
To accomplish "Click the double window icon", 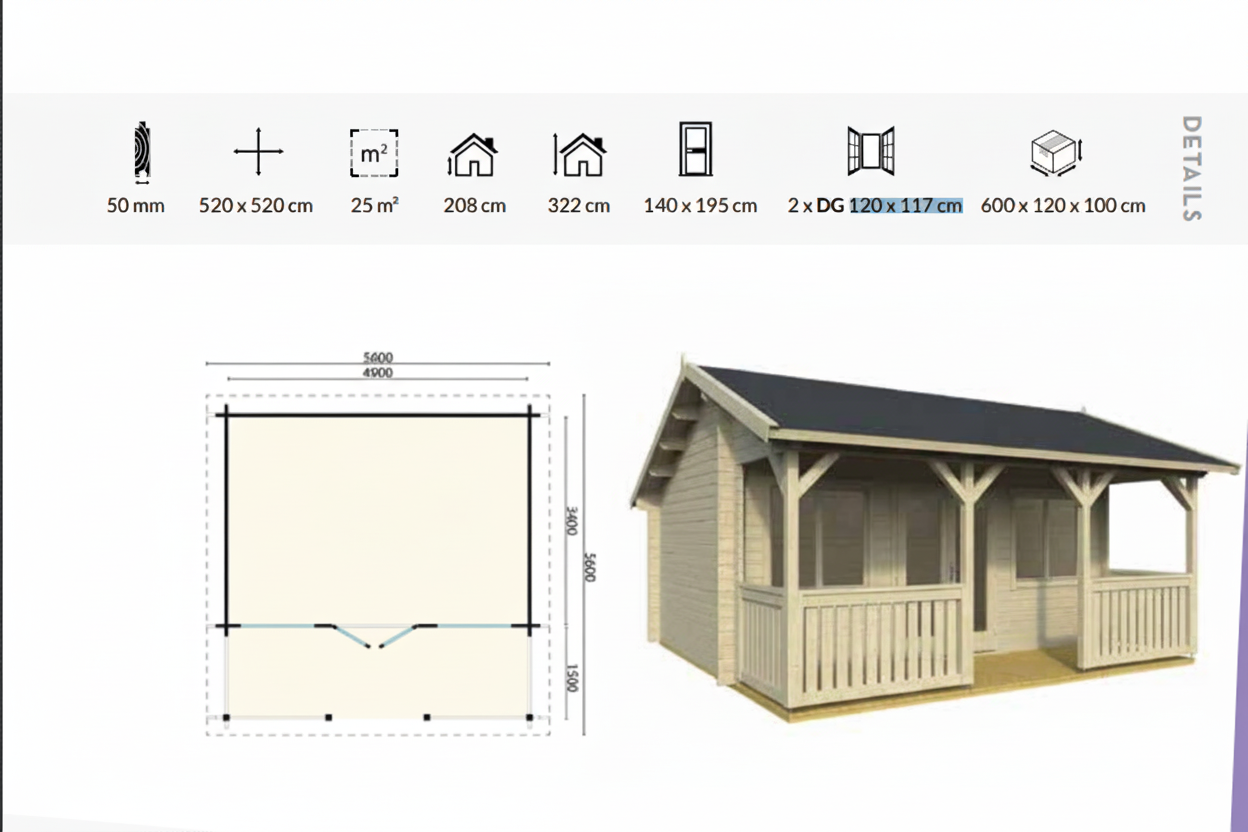I will pyautogui.click(x=870, y=151).
